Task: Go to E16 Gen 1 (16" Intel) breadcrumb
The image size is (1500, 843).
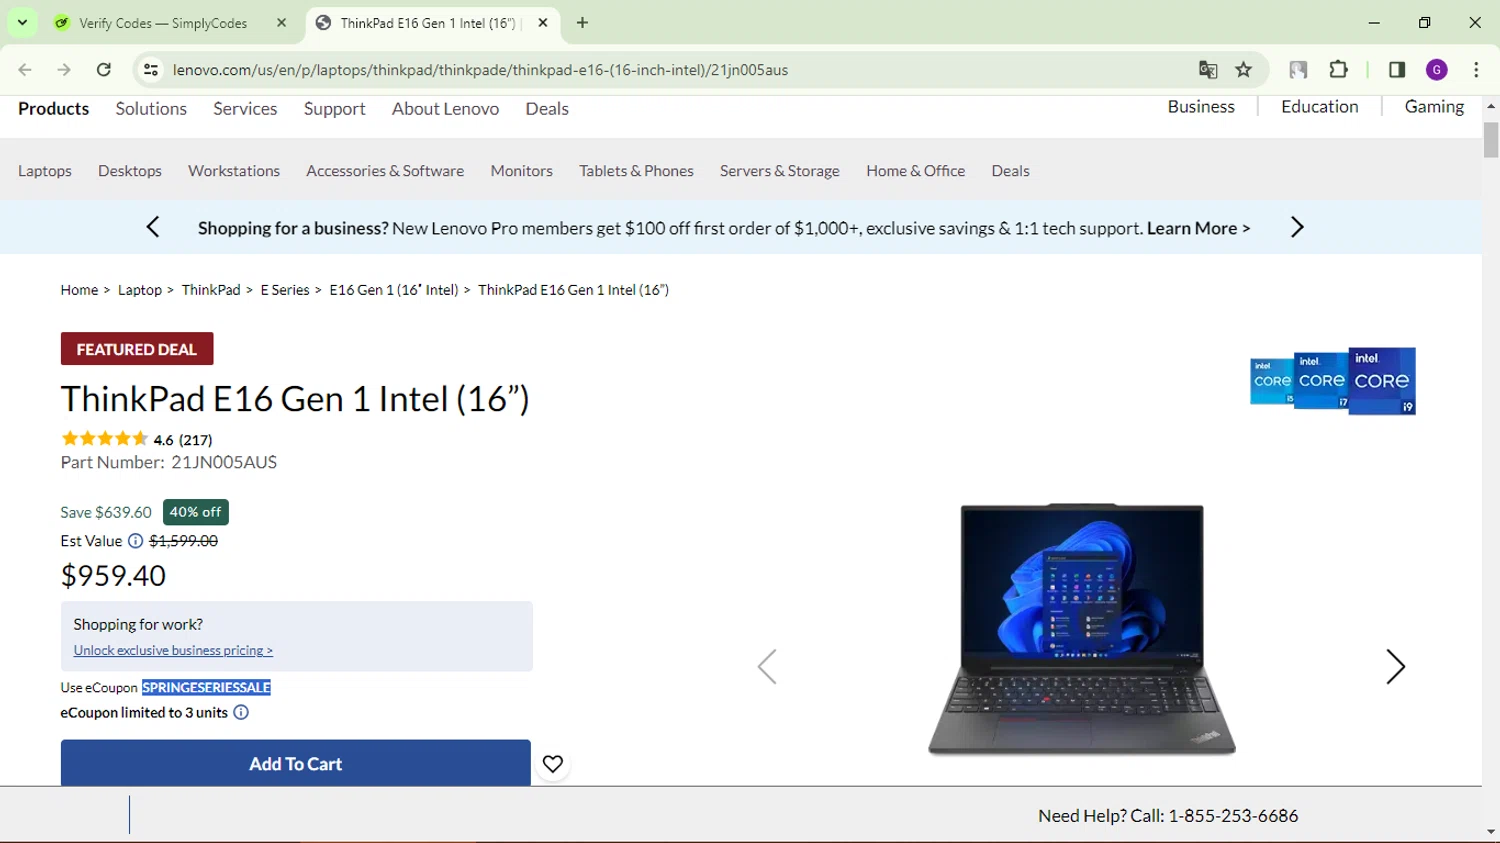Action: [x=394, y=290]
